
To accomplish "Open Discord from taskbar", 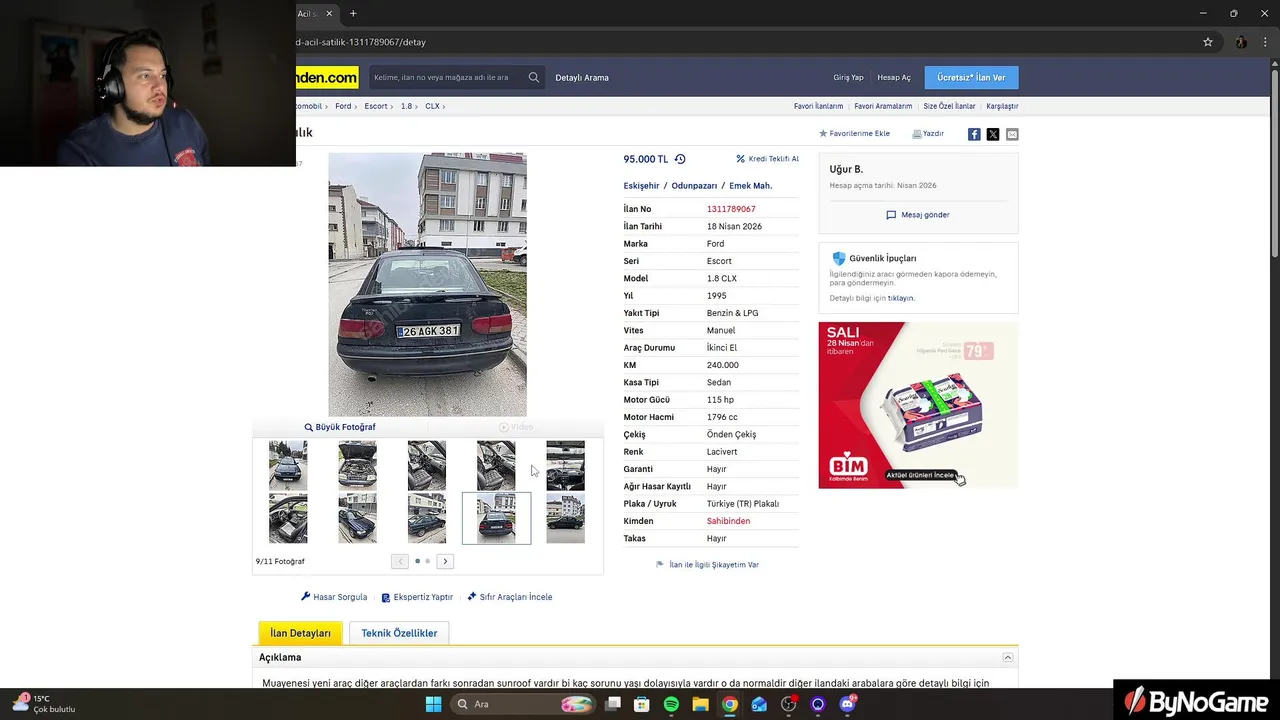I will coord(848,704).
